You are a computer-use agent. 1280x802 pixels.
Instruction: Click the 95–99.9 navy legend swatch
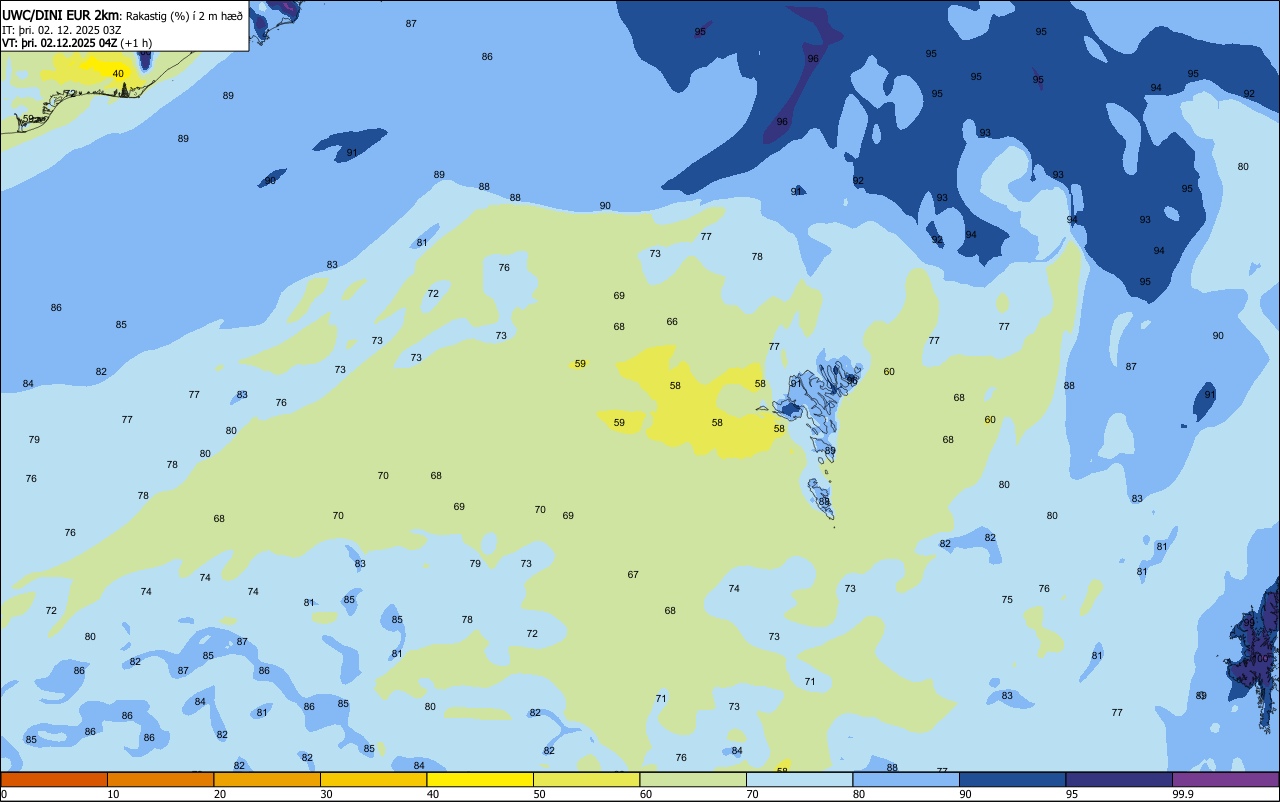(1119, 779)
